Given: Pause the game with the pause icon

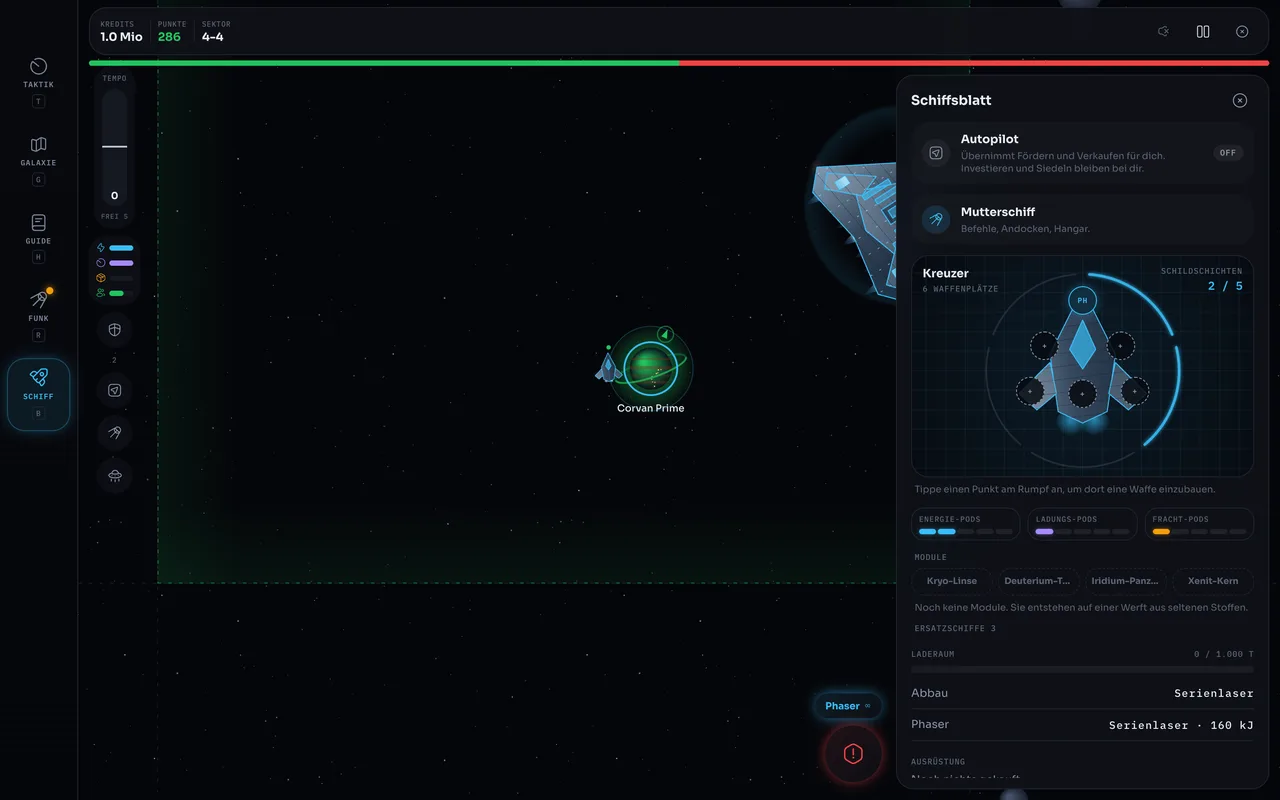Looking at the screenshot, I should pos(1203,32).
